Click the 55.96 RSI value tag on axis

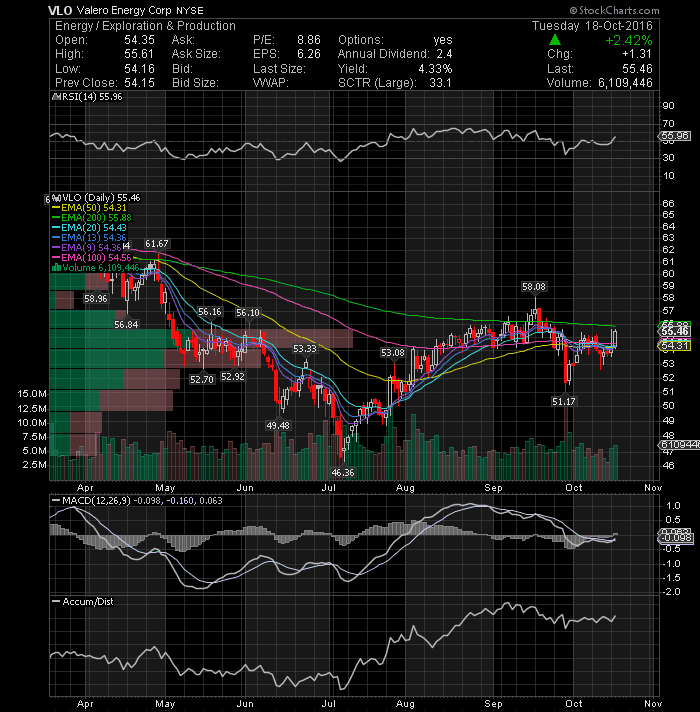click(675, 136)
